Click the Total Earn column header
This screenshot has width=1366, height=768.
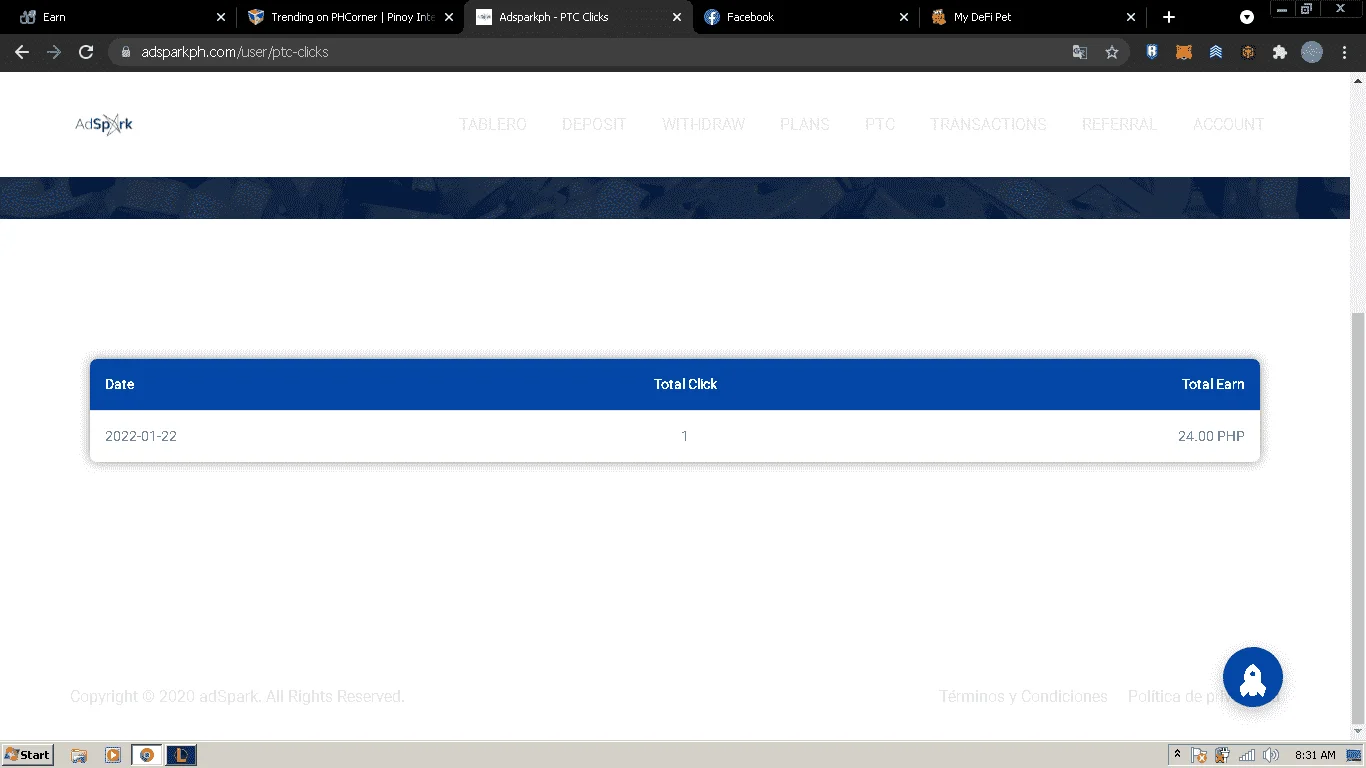pyautogui.click(x=1213, y=384)
